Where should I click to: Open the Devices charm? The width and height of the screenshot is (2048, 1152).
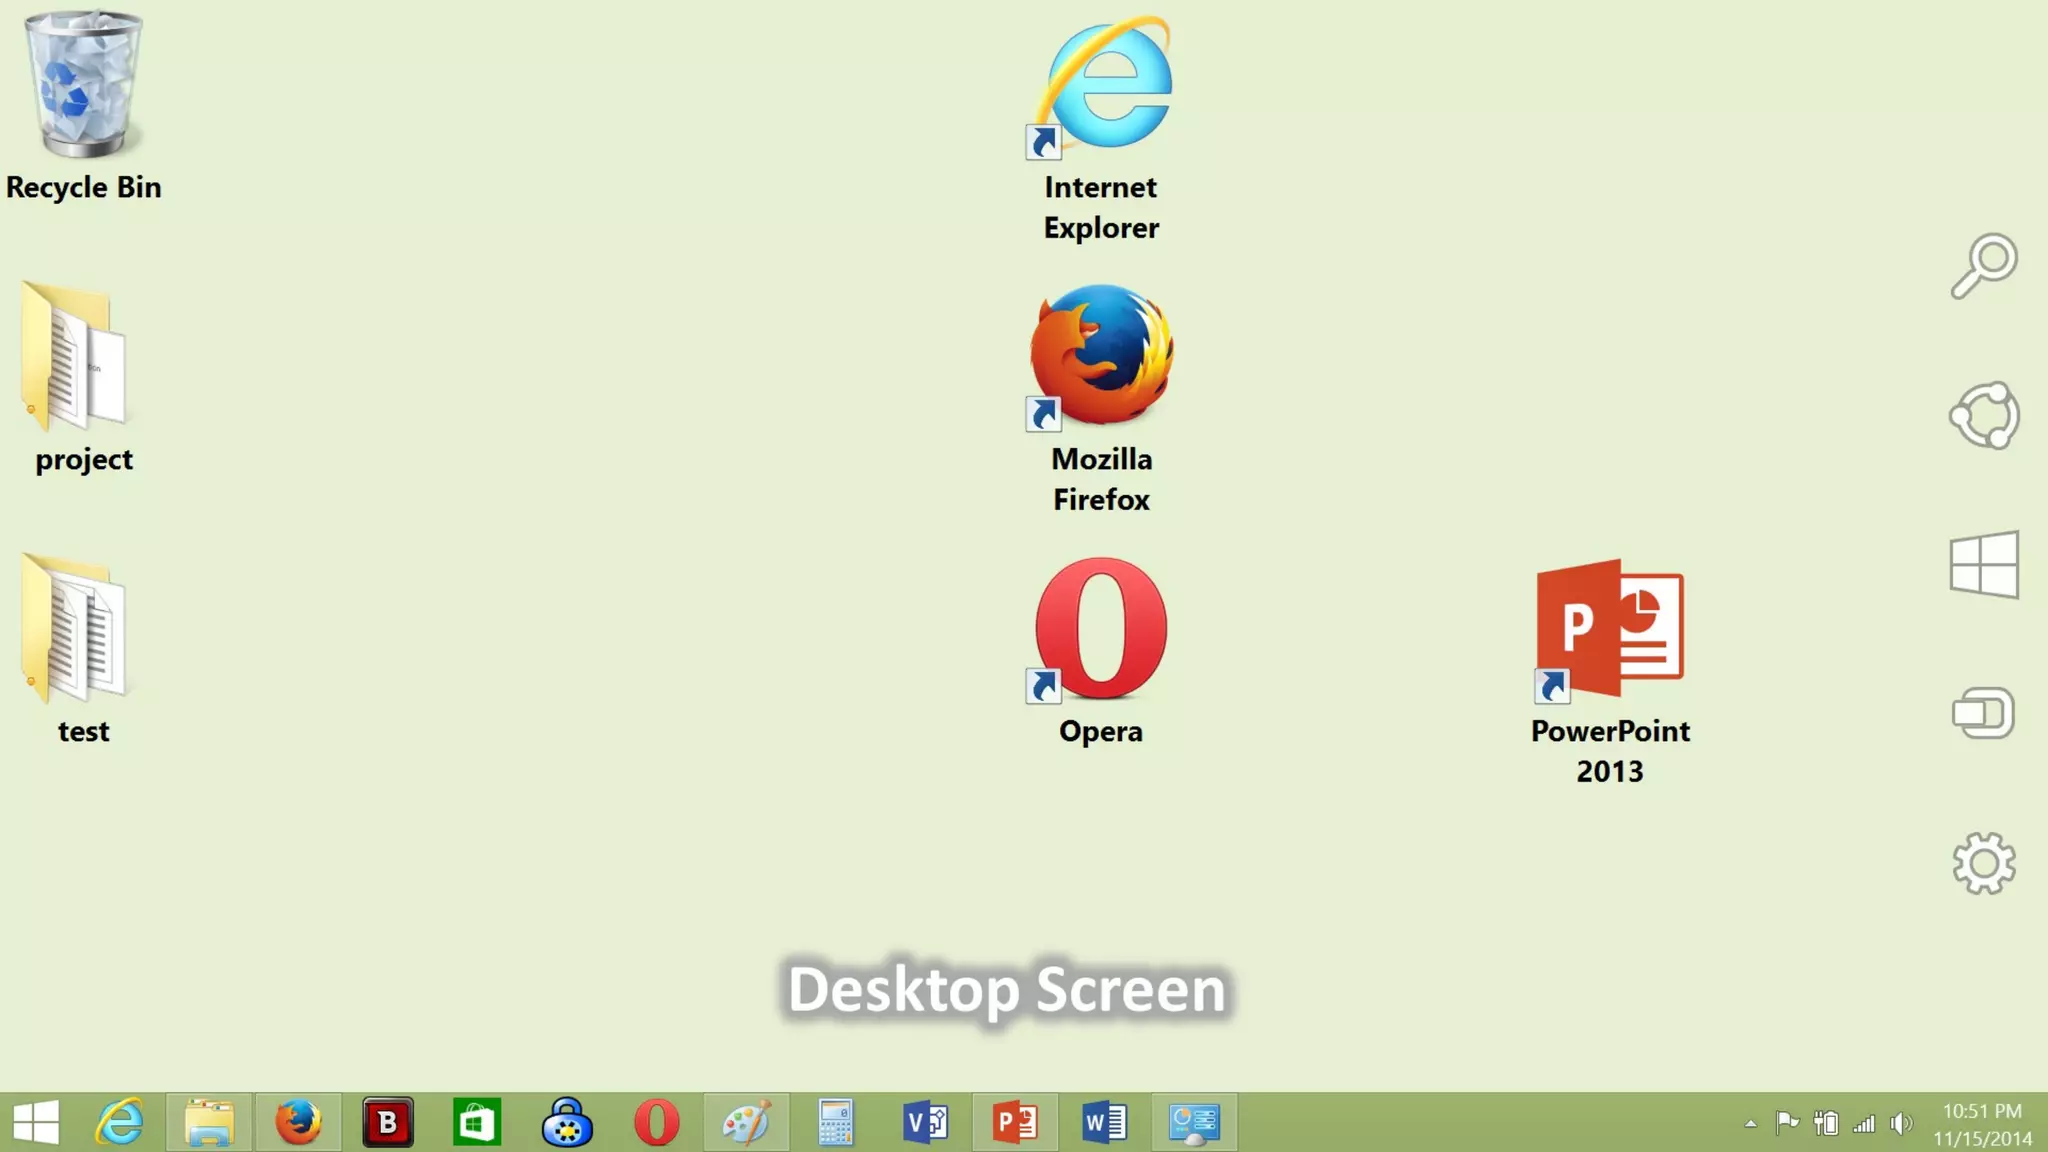[x=1984, y=713]
